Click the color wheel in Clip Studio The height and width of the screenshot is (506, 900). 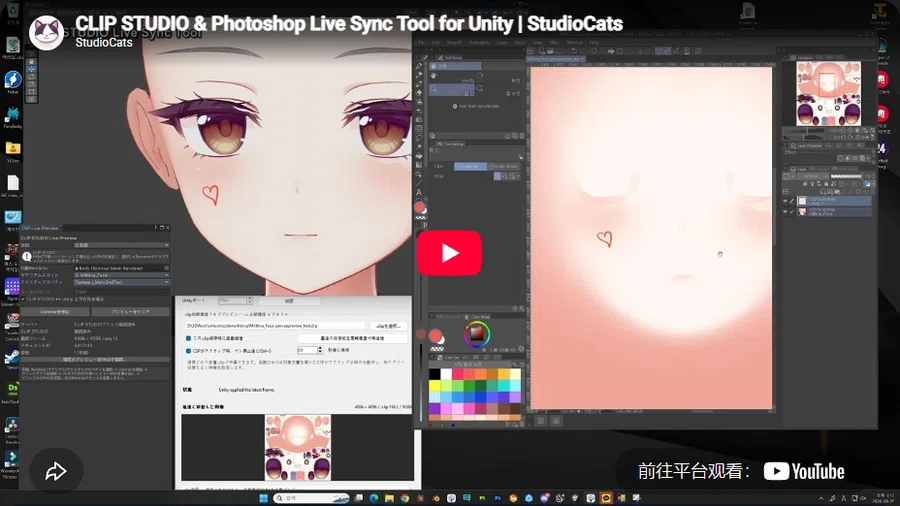pyautogui.click(x=476, y=334)
